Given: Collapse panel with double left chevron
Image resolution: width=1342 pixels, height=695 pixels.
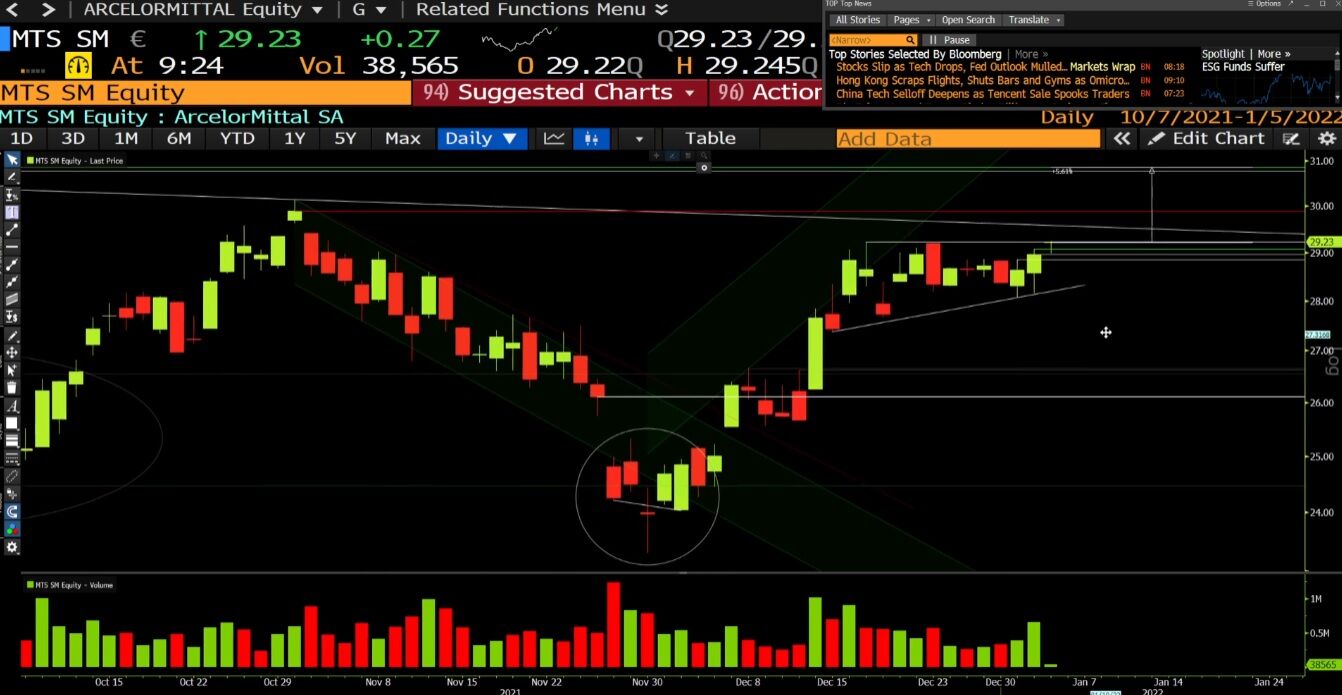Looking at the screenshot, I should coord(1122,139).
